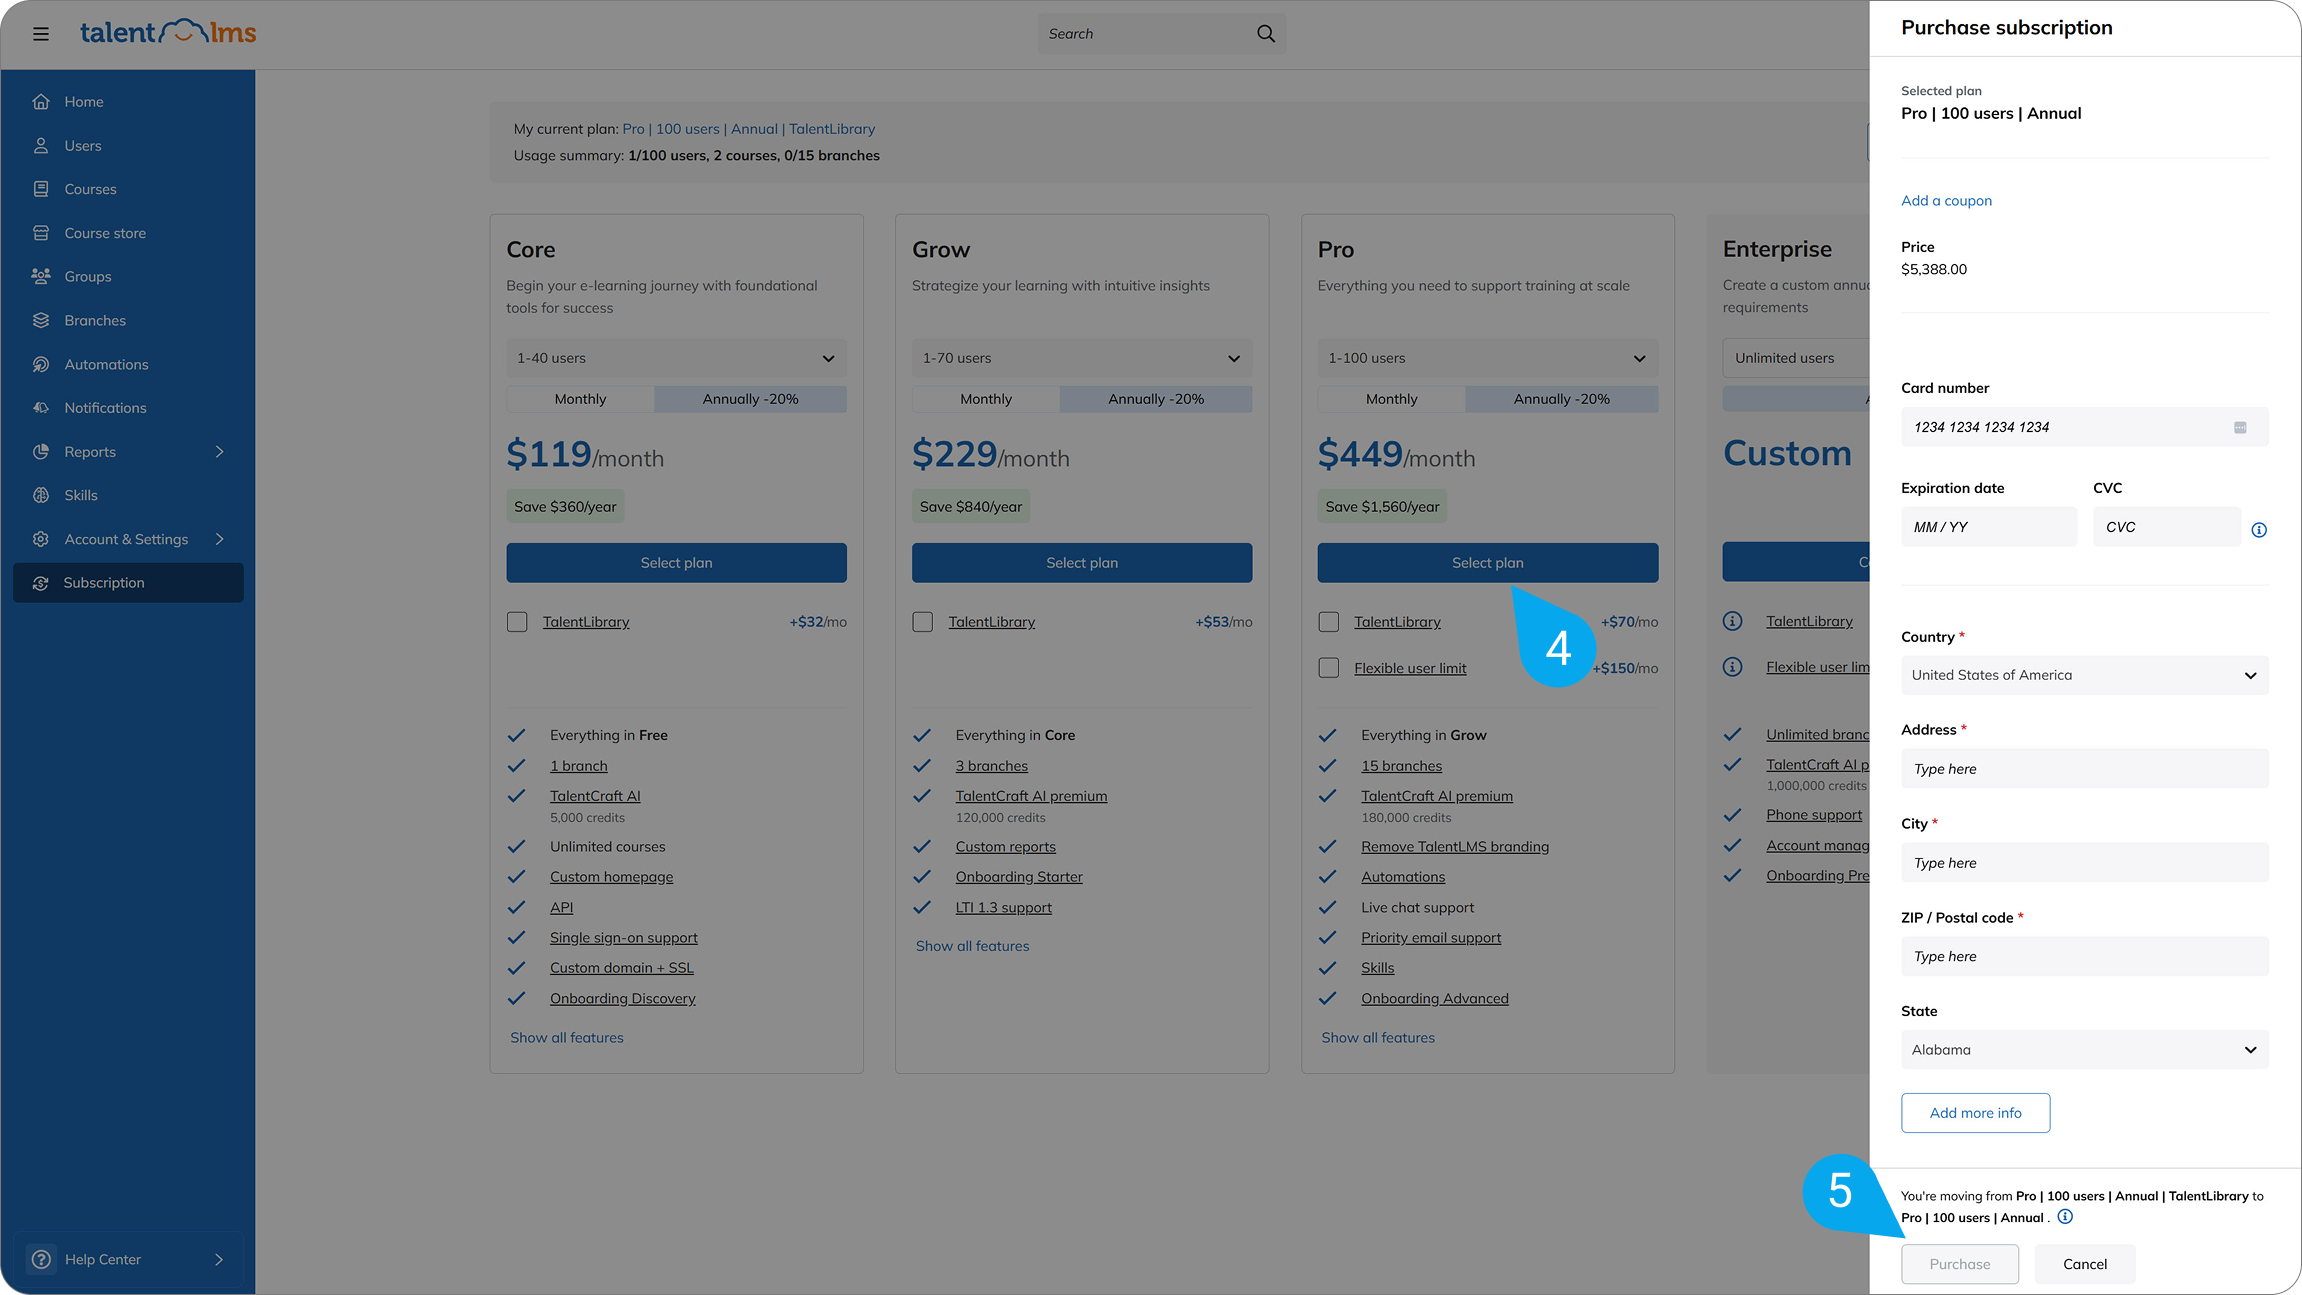Click the card icon in Card number field
Viewport: 2302px width, 1295px height.
2240,427
